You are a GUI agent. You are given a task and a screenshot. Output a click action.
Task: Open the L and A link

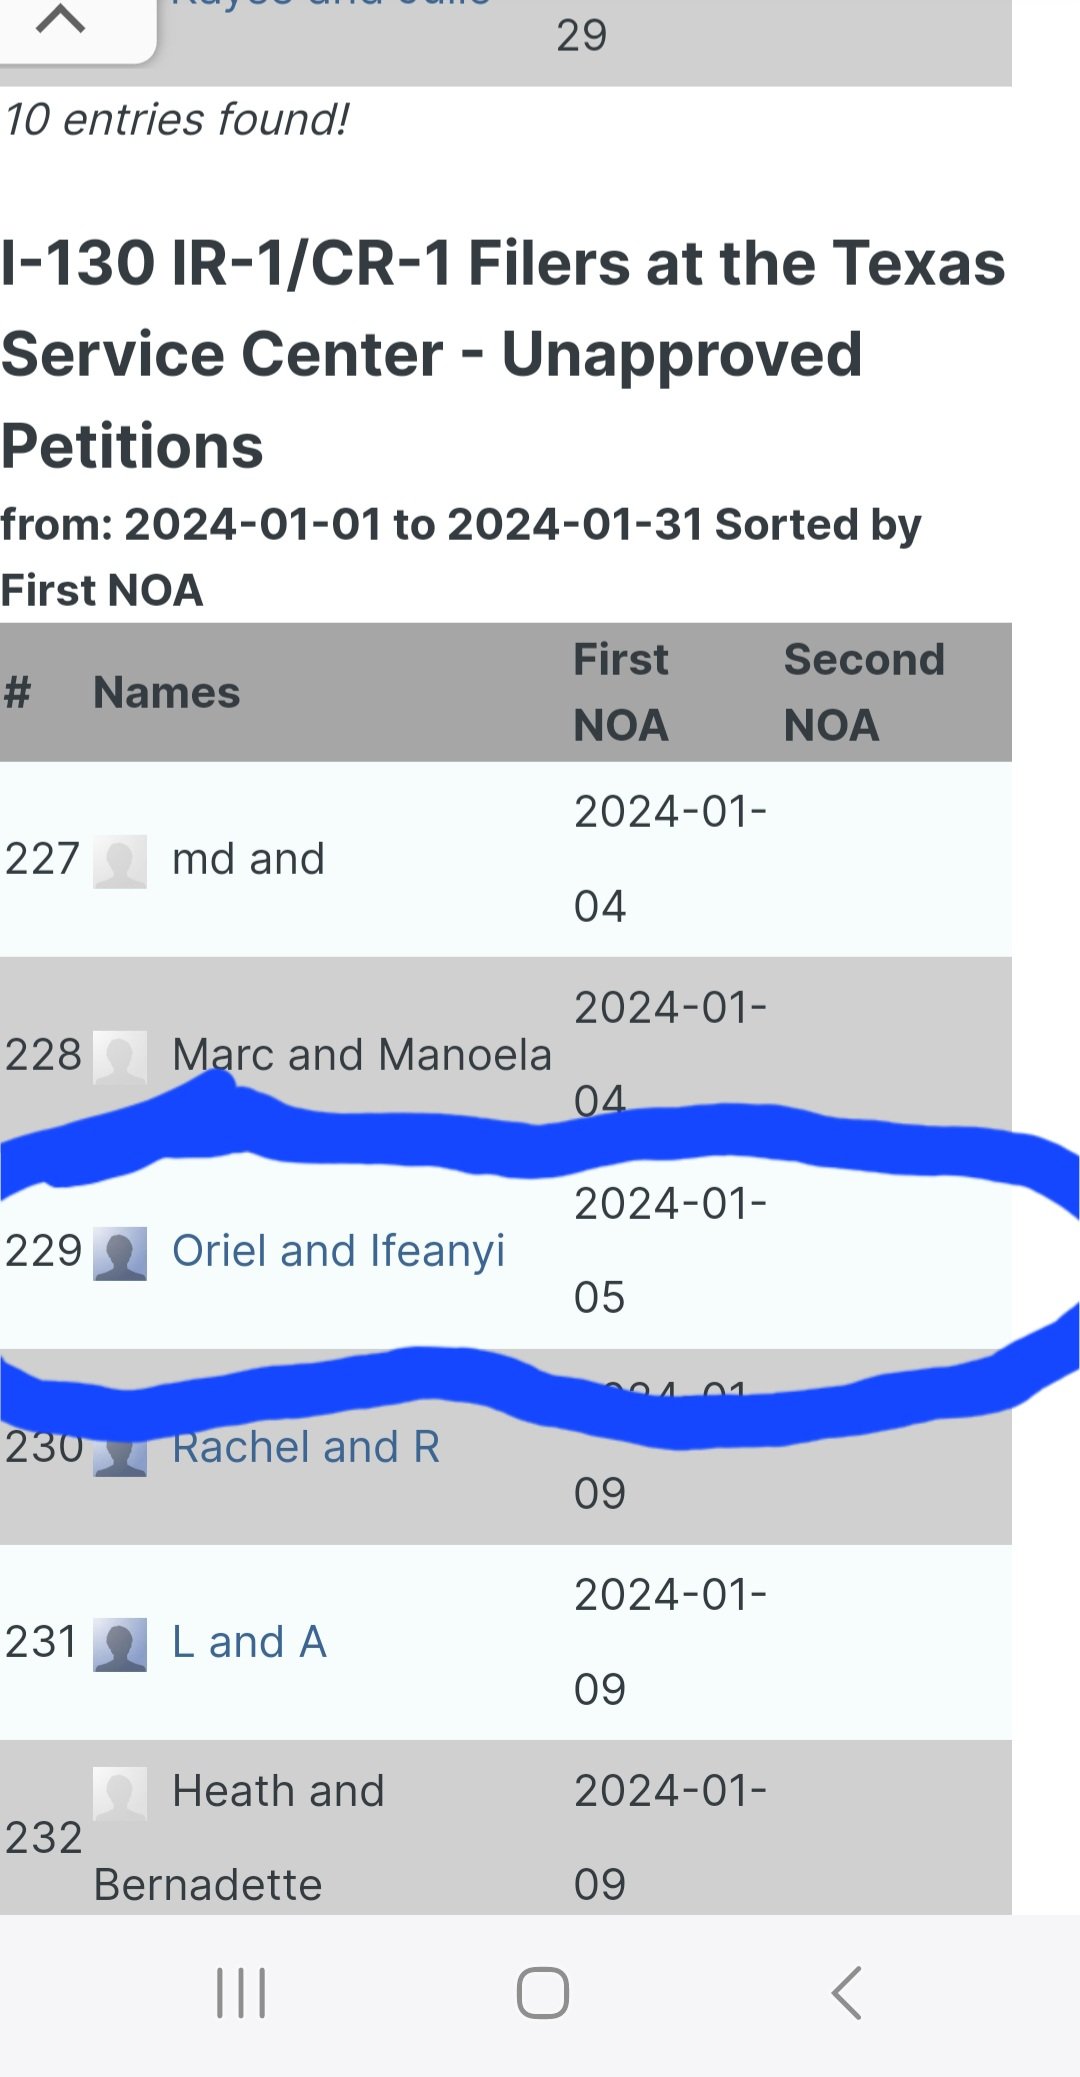point(249,1642)
